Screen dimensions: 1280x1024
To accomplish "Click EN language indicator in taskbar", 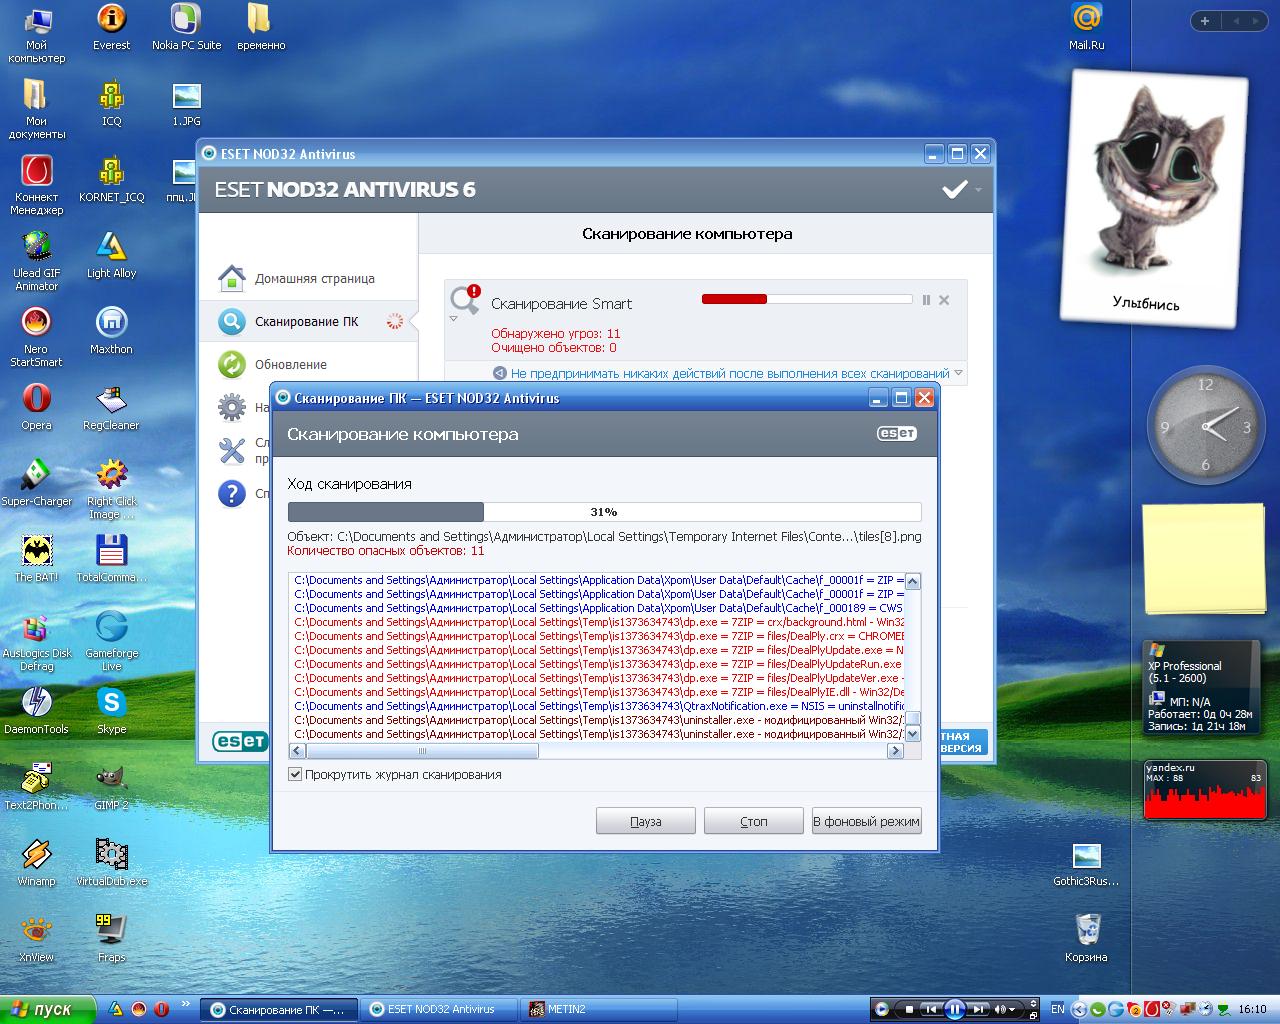I will click(1057, 1009).
